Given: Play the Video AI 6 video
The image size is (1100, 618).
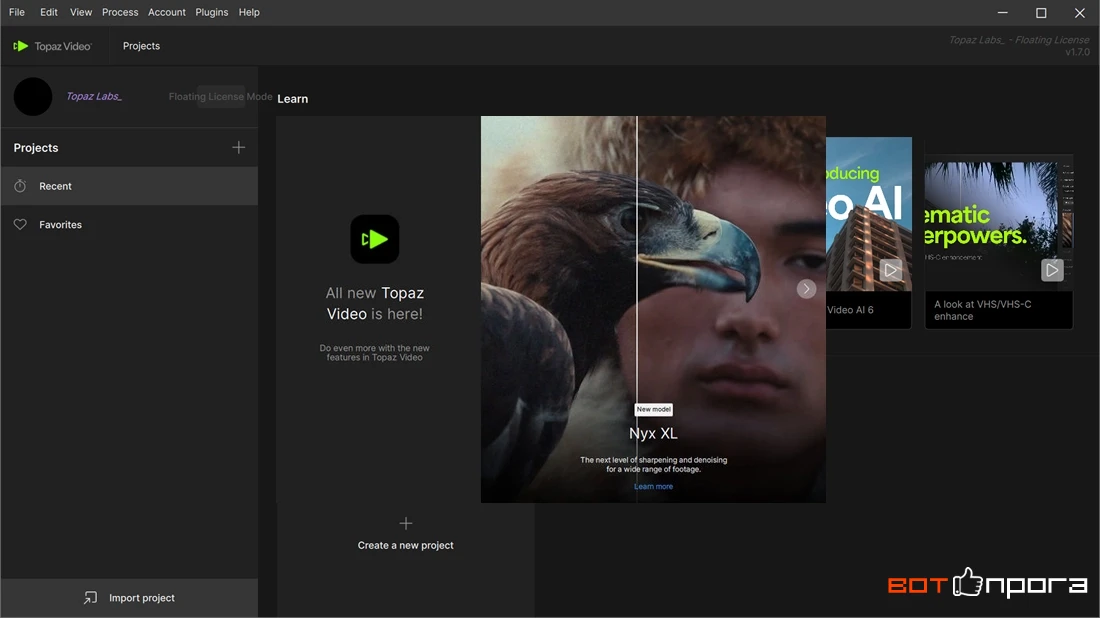Looking at the screenshot, I should coord(890,270).
